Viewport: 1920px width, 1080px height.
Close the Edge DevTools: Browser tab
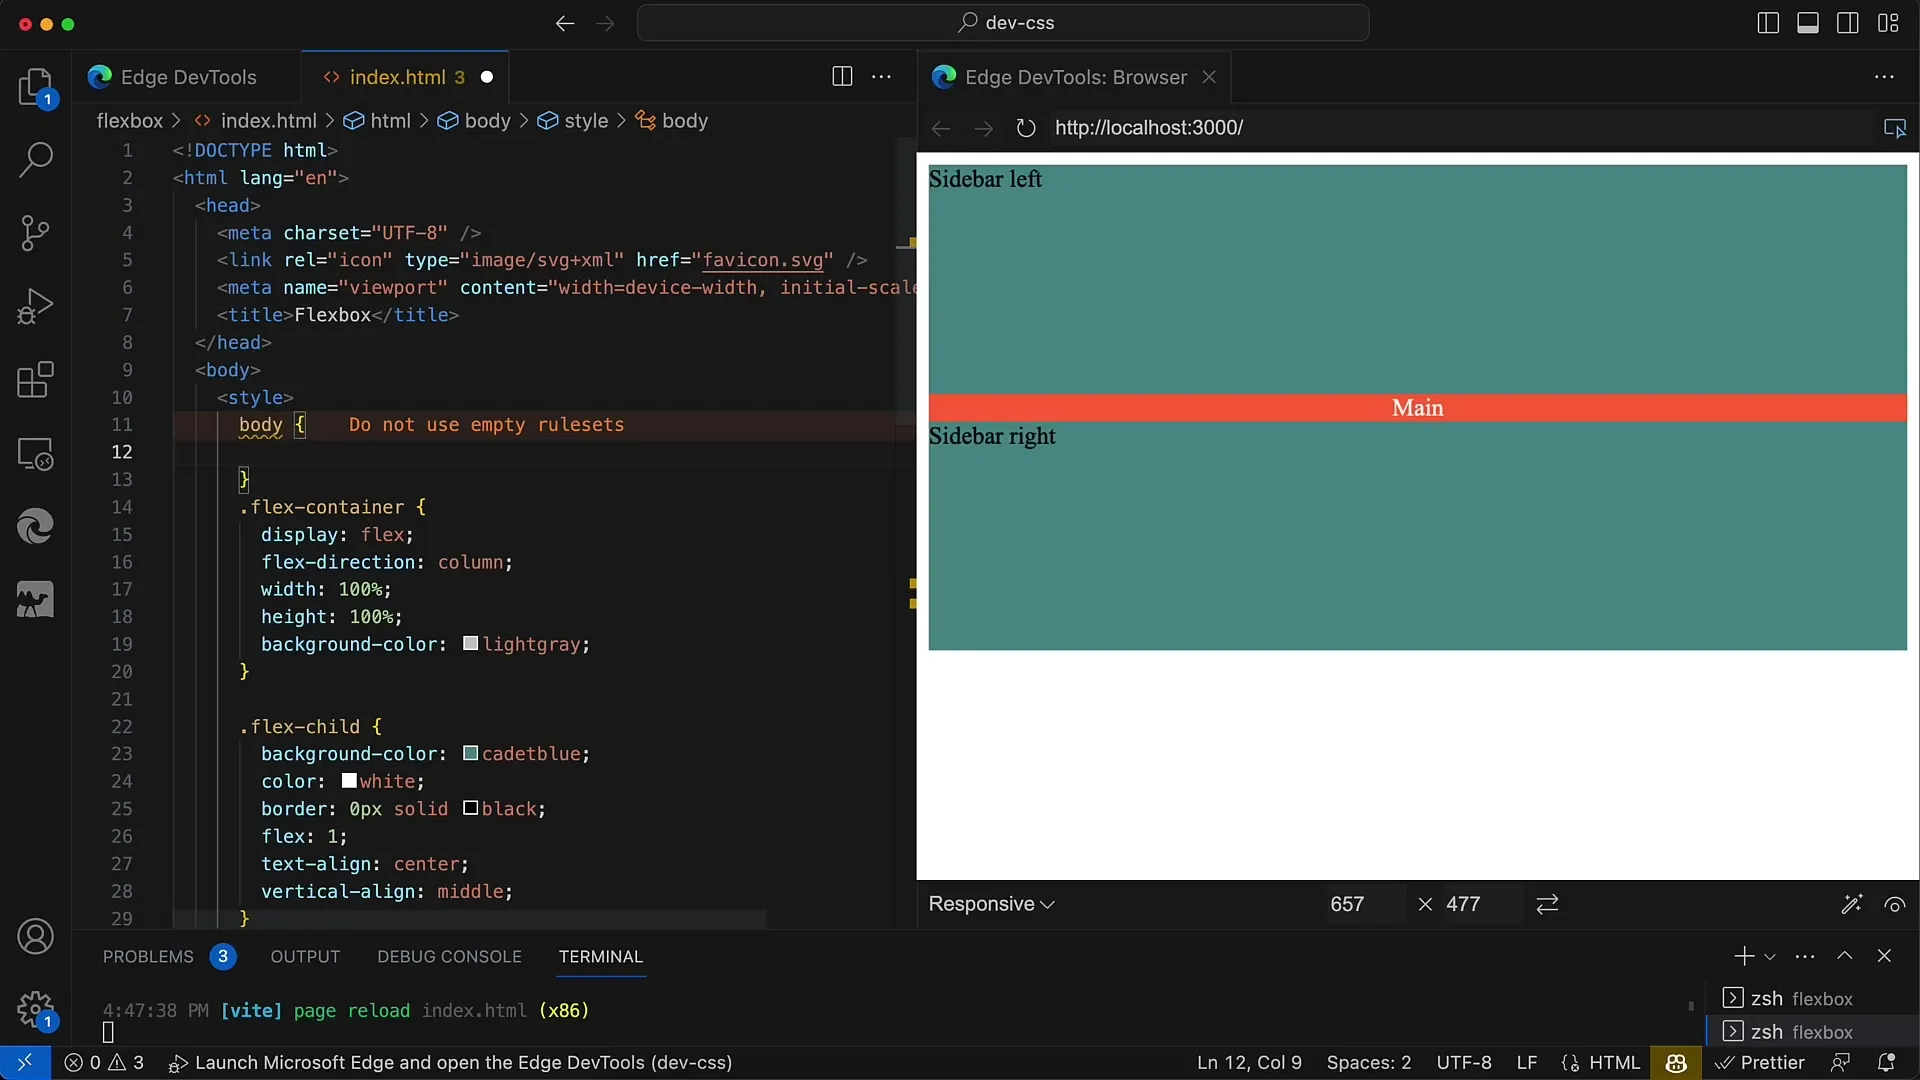click(x=1209, y=77)
